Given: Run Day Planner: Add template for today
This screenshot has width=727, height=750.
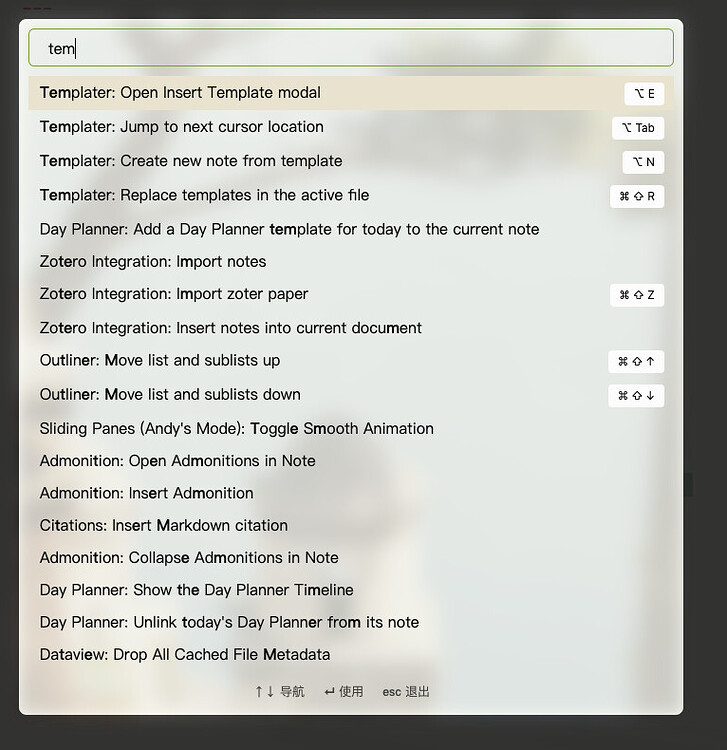Looking at the screenshot, I should point(289,229).
